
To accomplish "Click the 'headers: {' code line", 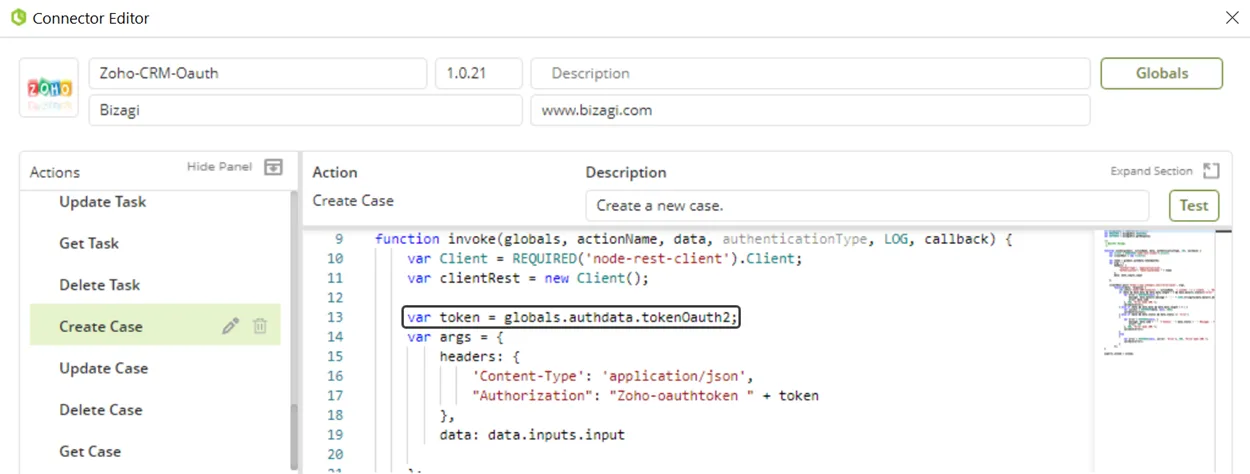I will pyautogui.click(x=479, y=356).
